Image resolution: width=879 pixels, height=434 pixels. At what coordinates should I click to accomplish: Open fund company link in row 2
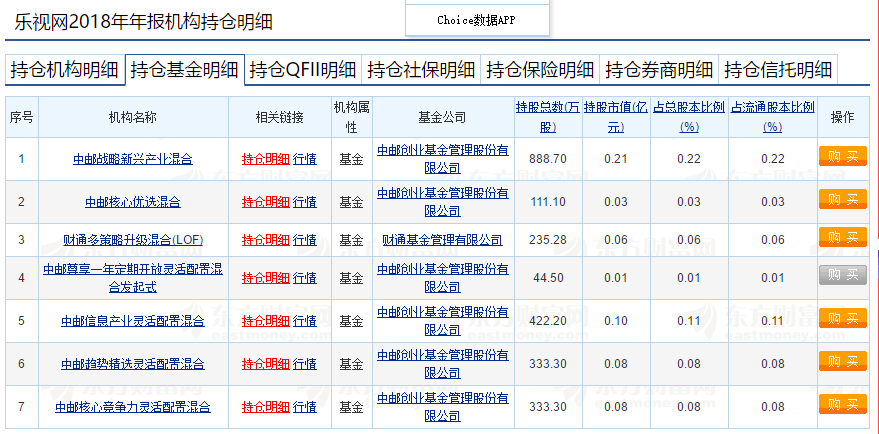(x=443, y=202)
